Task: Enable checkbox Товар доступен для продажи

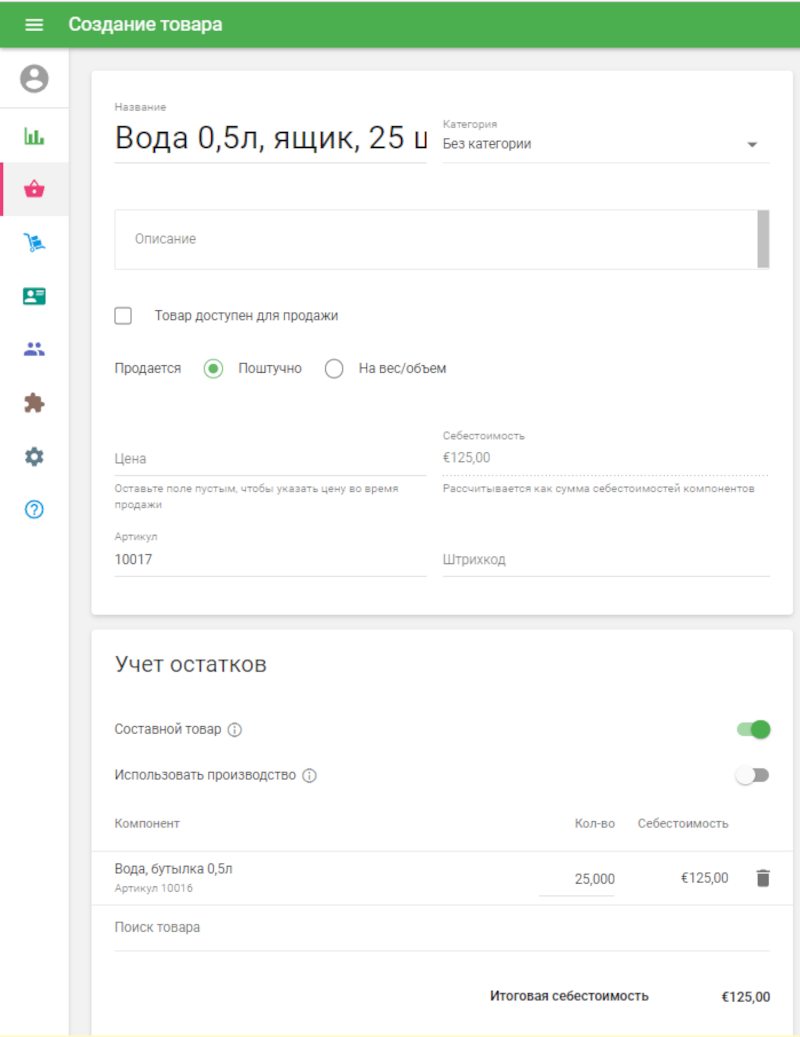Action: tap(122, 315)
